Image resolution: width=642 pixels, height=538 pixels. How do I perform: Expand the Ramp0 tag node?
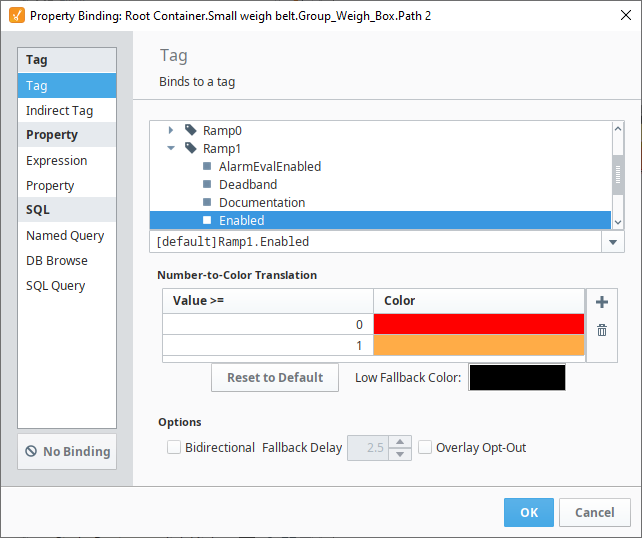tap(171, 130)
